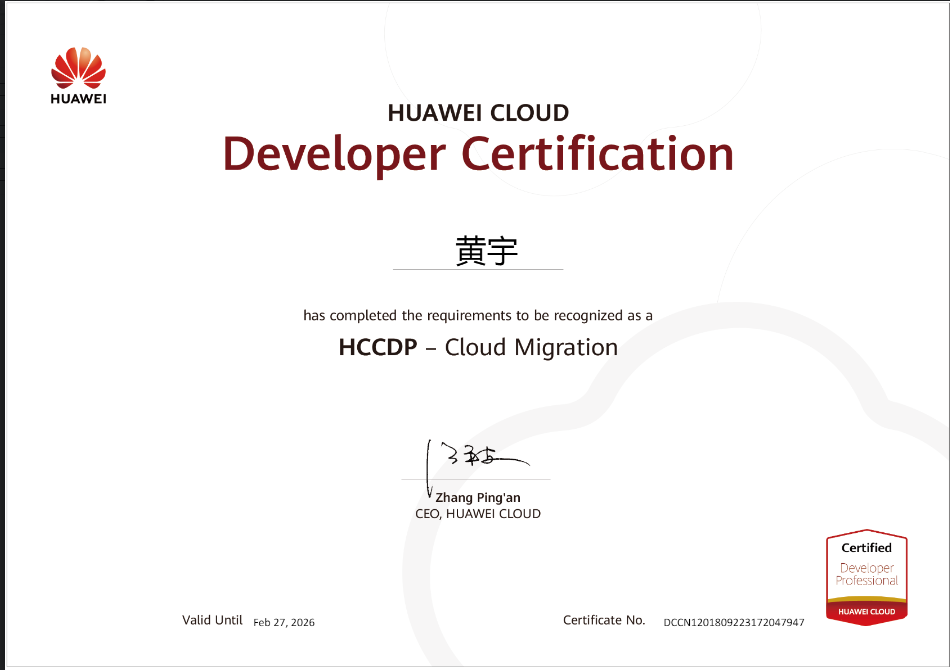Image resolution: width=950 pixels, height=670 pixels.
Task: Click the 'Developer Certification' title
Action: 478,154
